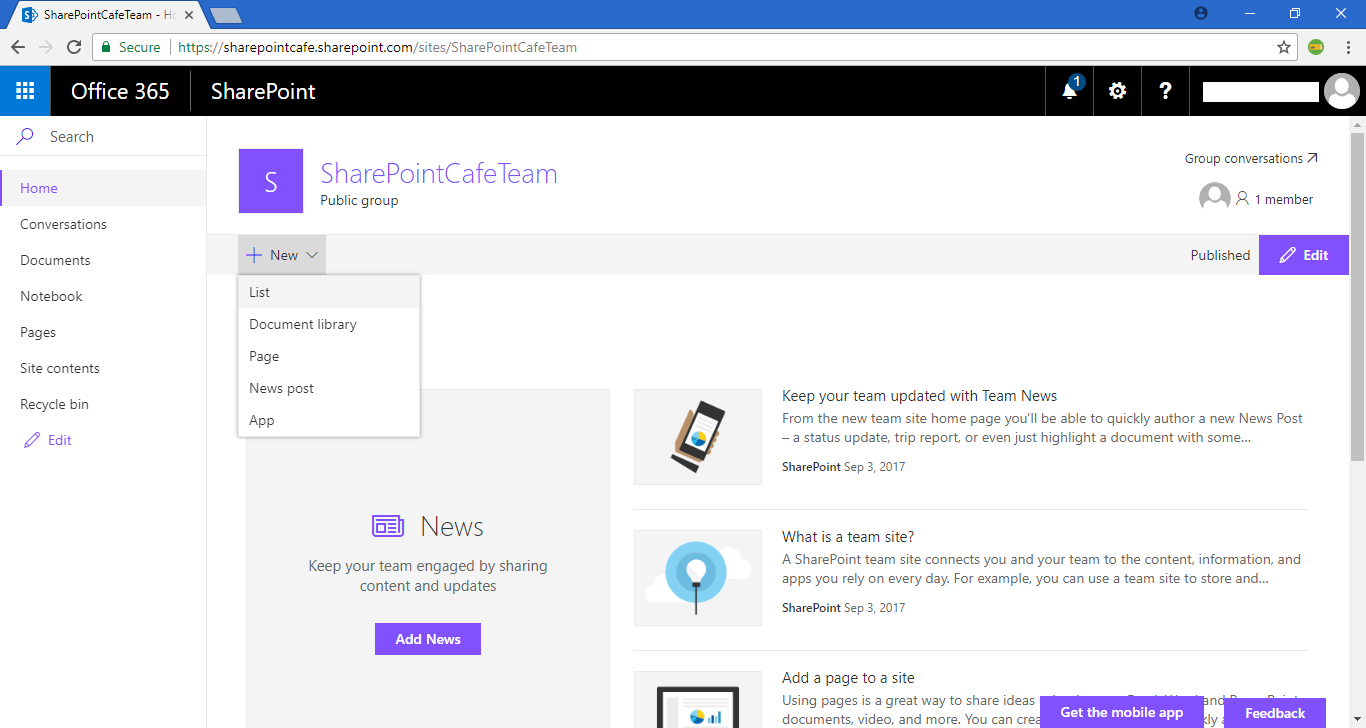
Task: Click the Published status text
Action: click(x=1220, y=255)
